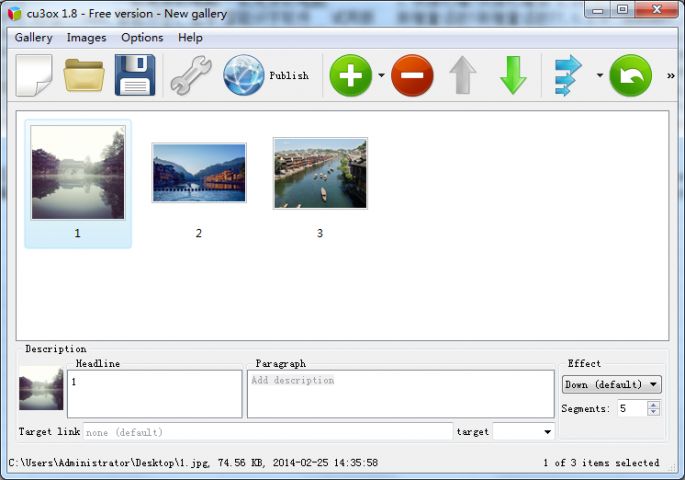Open the Effect dropdown showing Down (default)
This screenshot has width=685, height=480.
611,384
